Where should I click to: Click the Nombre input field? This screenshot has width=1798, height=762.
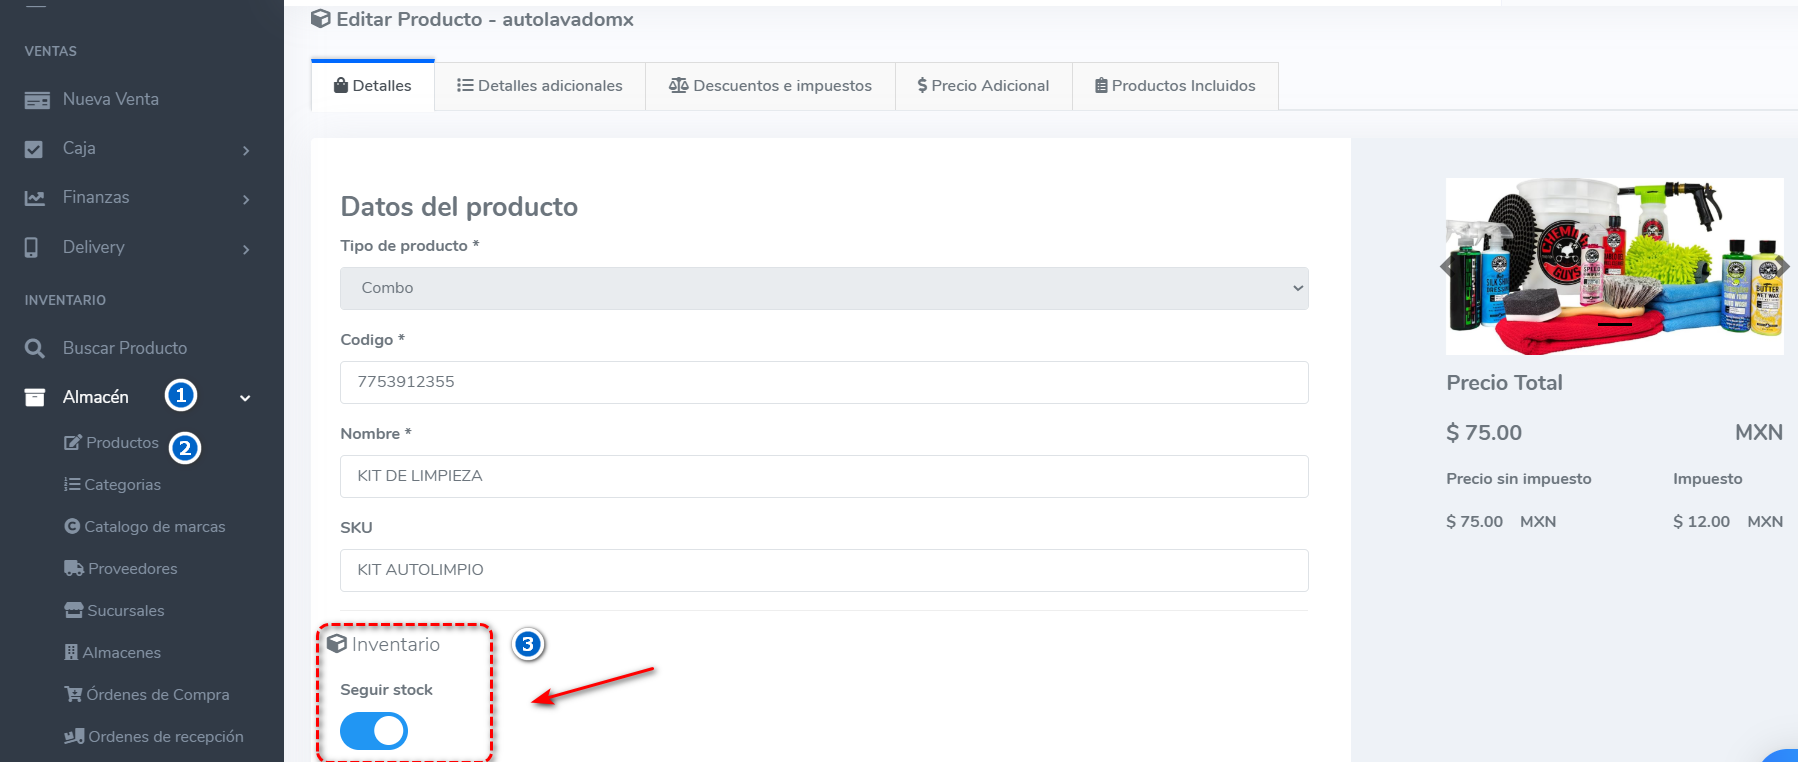coord(823,476)
